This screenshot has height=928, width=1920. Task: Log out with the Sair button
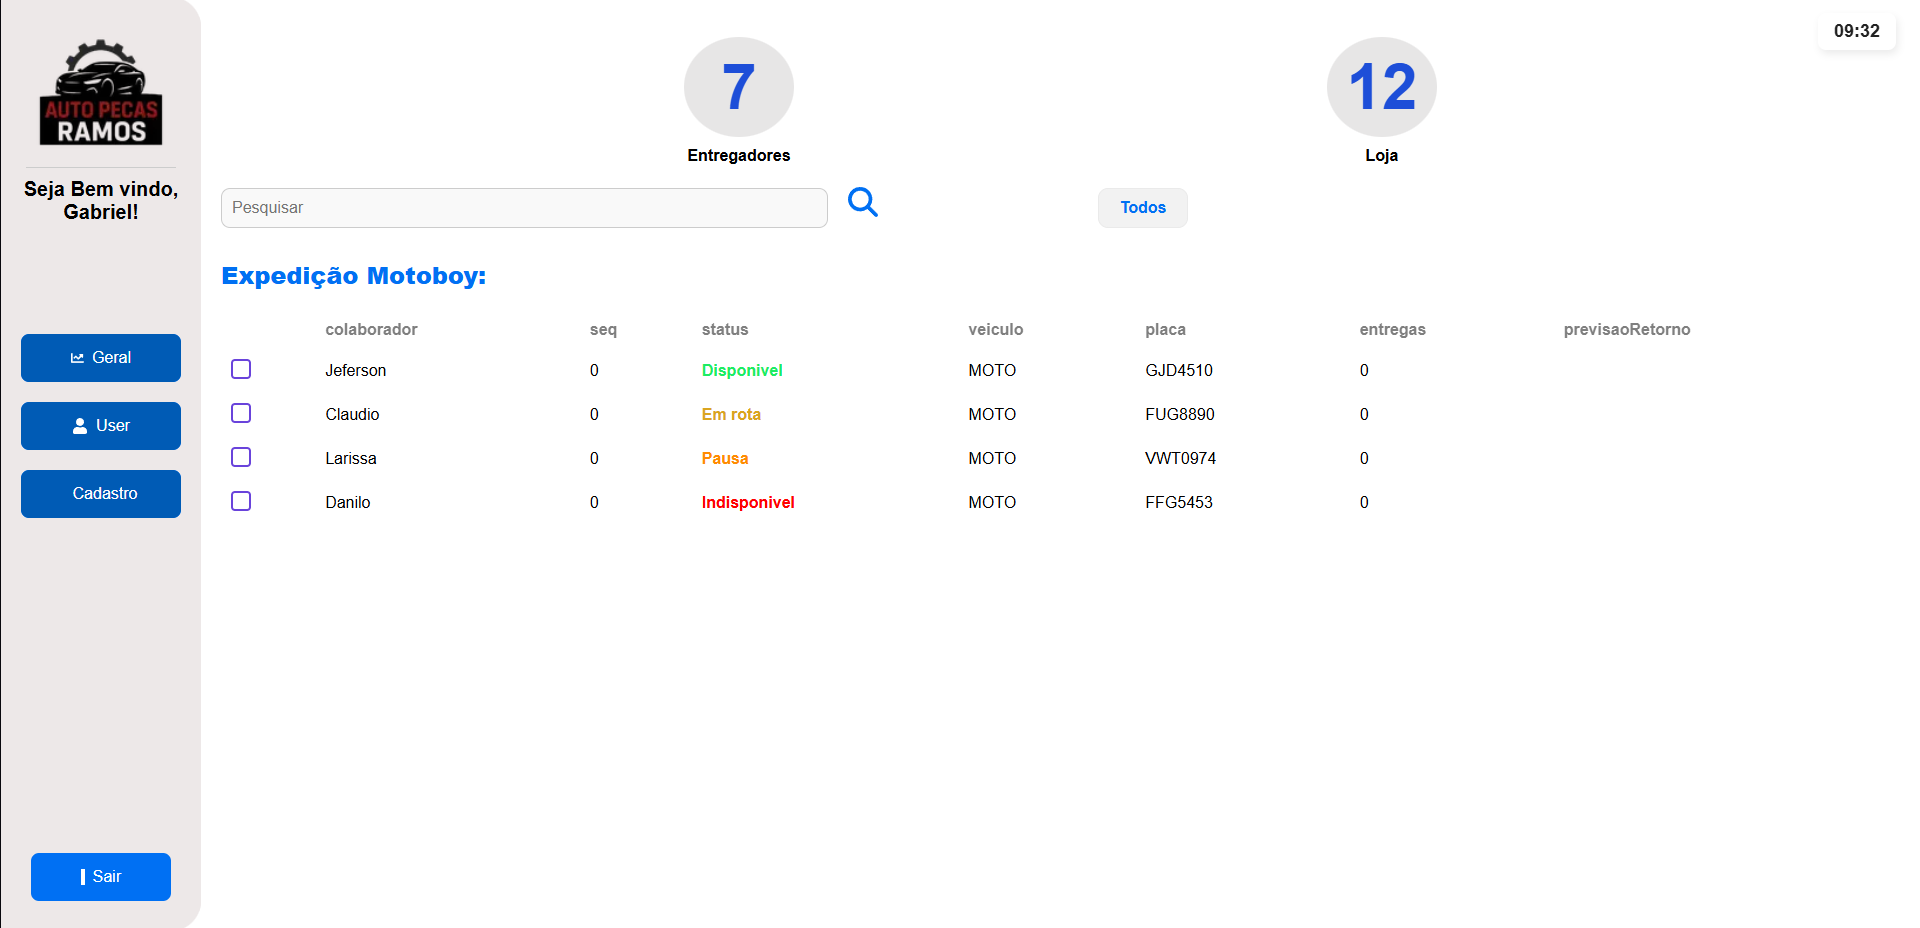pos(101,877)
